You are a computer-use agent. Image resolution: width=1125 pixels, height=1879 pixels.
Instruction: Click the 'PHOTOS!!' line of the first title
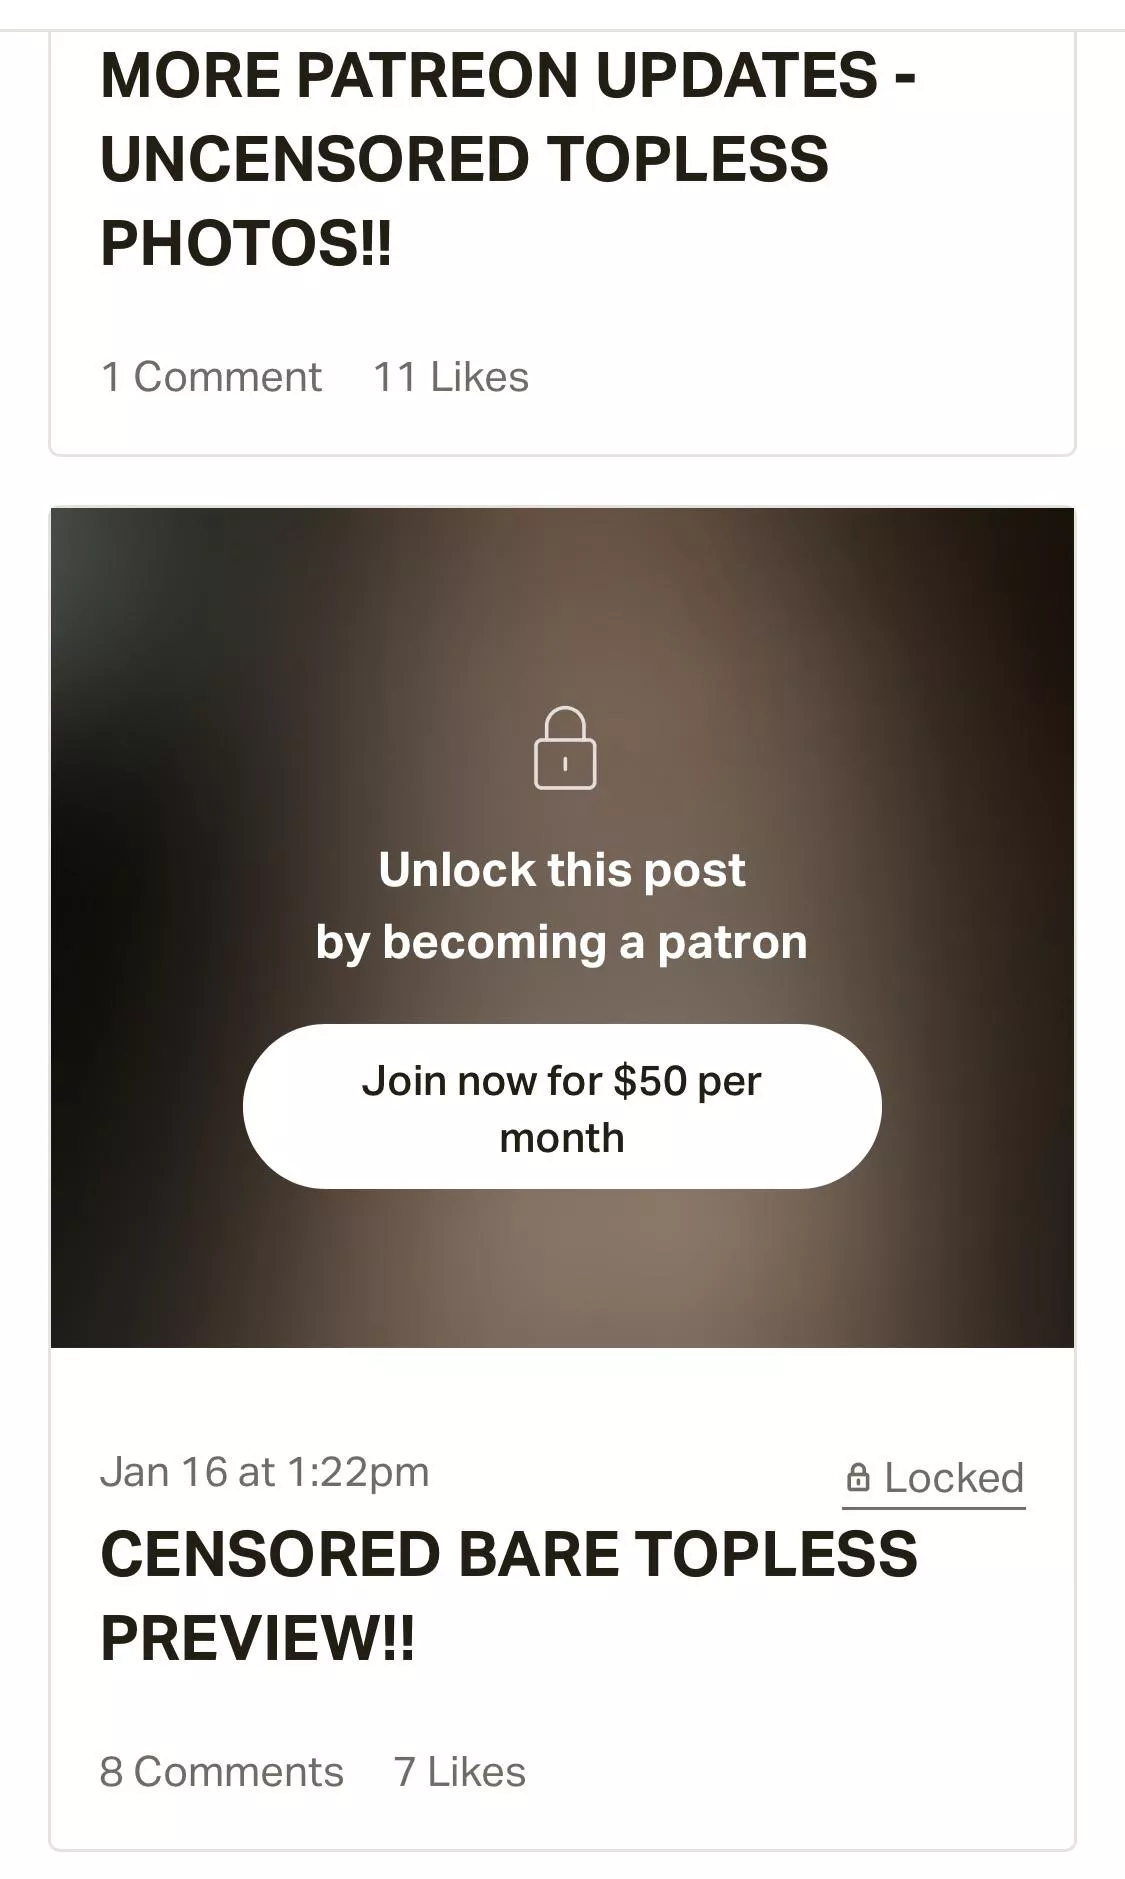(246, 243)
